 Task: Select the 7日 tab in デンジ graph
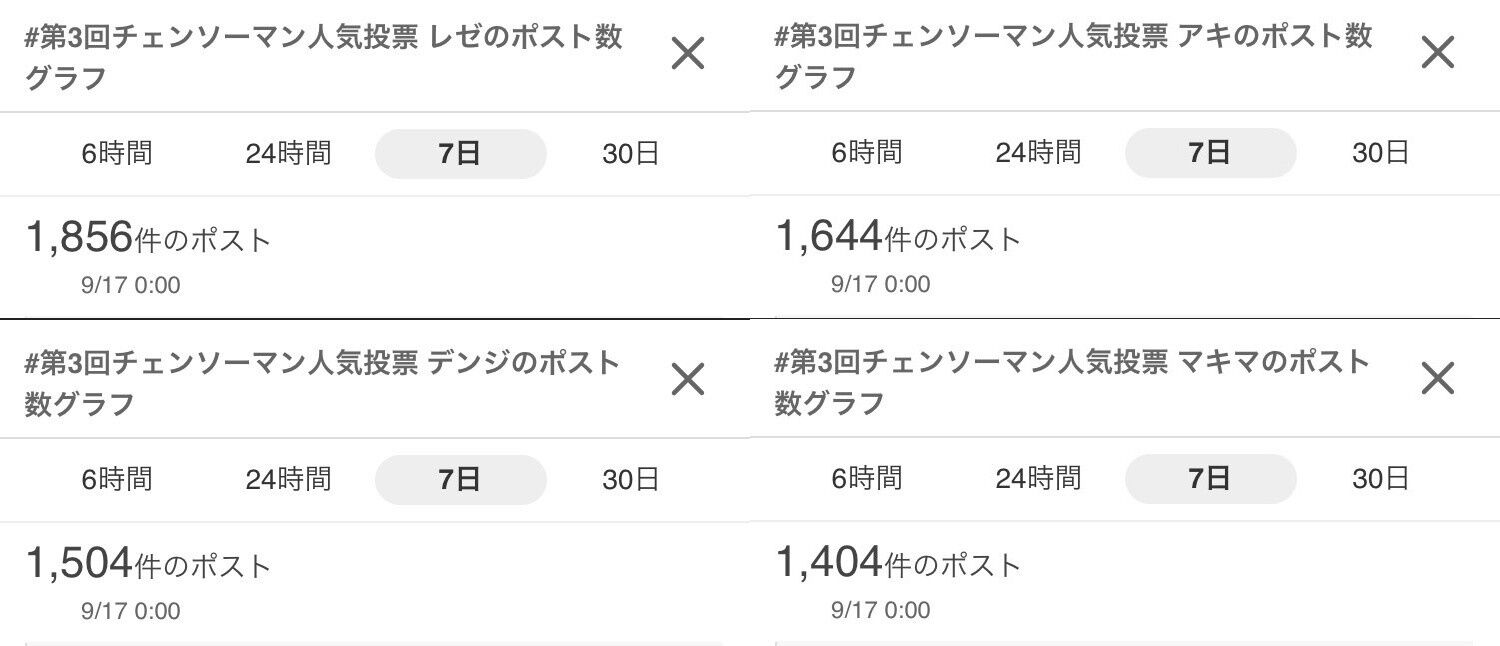460,480
